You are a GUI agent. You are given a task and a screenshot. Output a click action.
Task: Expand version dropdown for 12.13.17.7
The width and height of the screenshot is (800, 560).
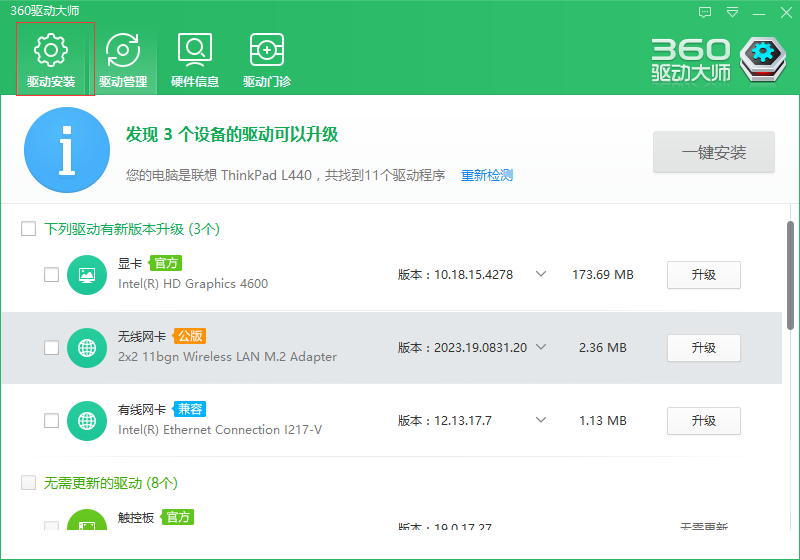541,420
